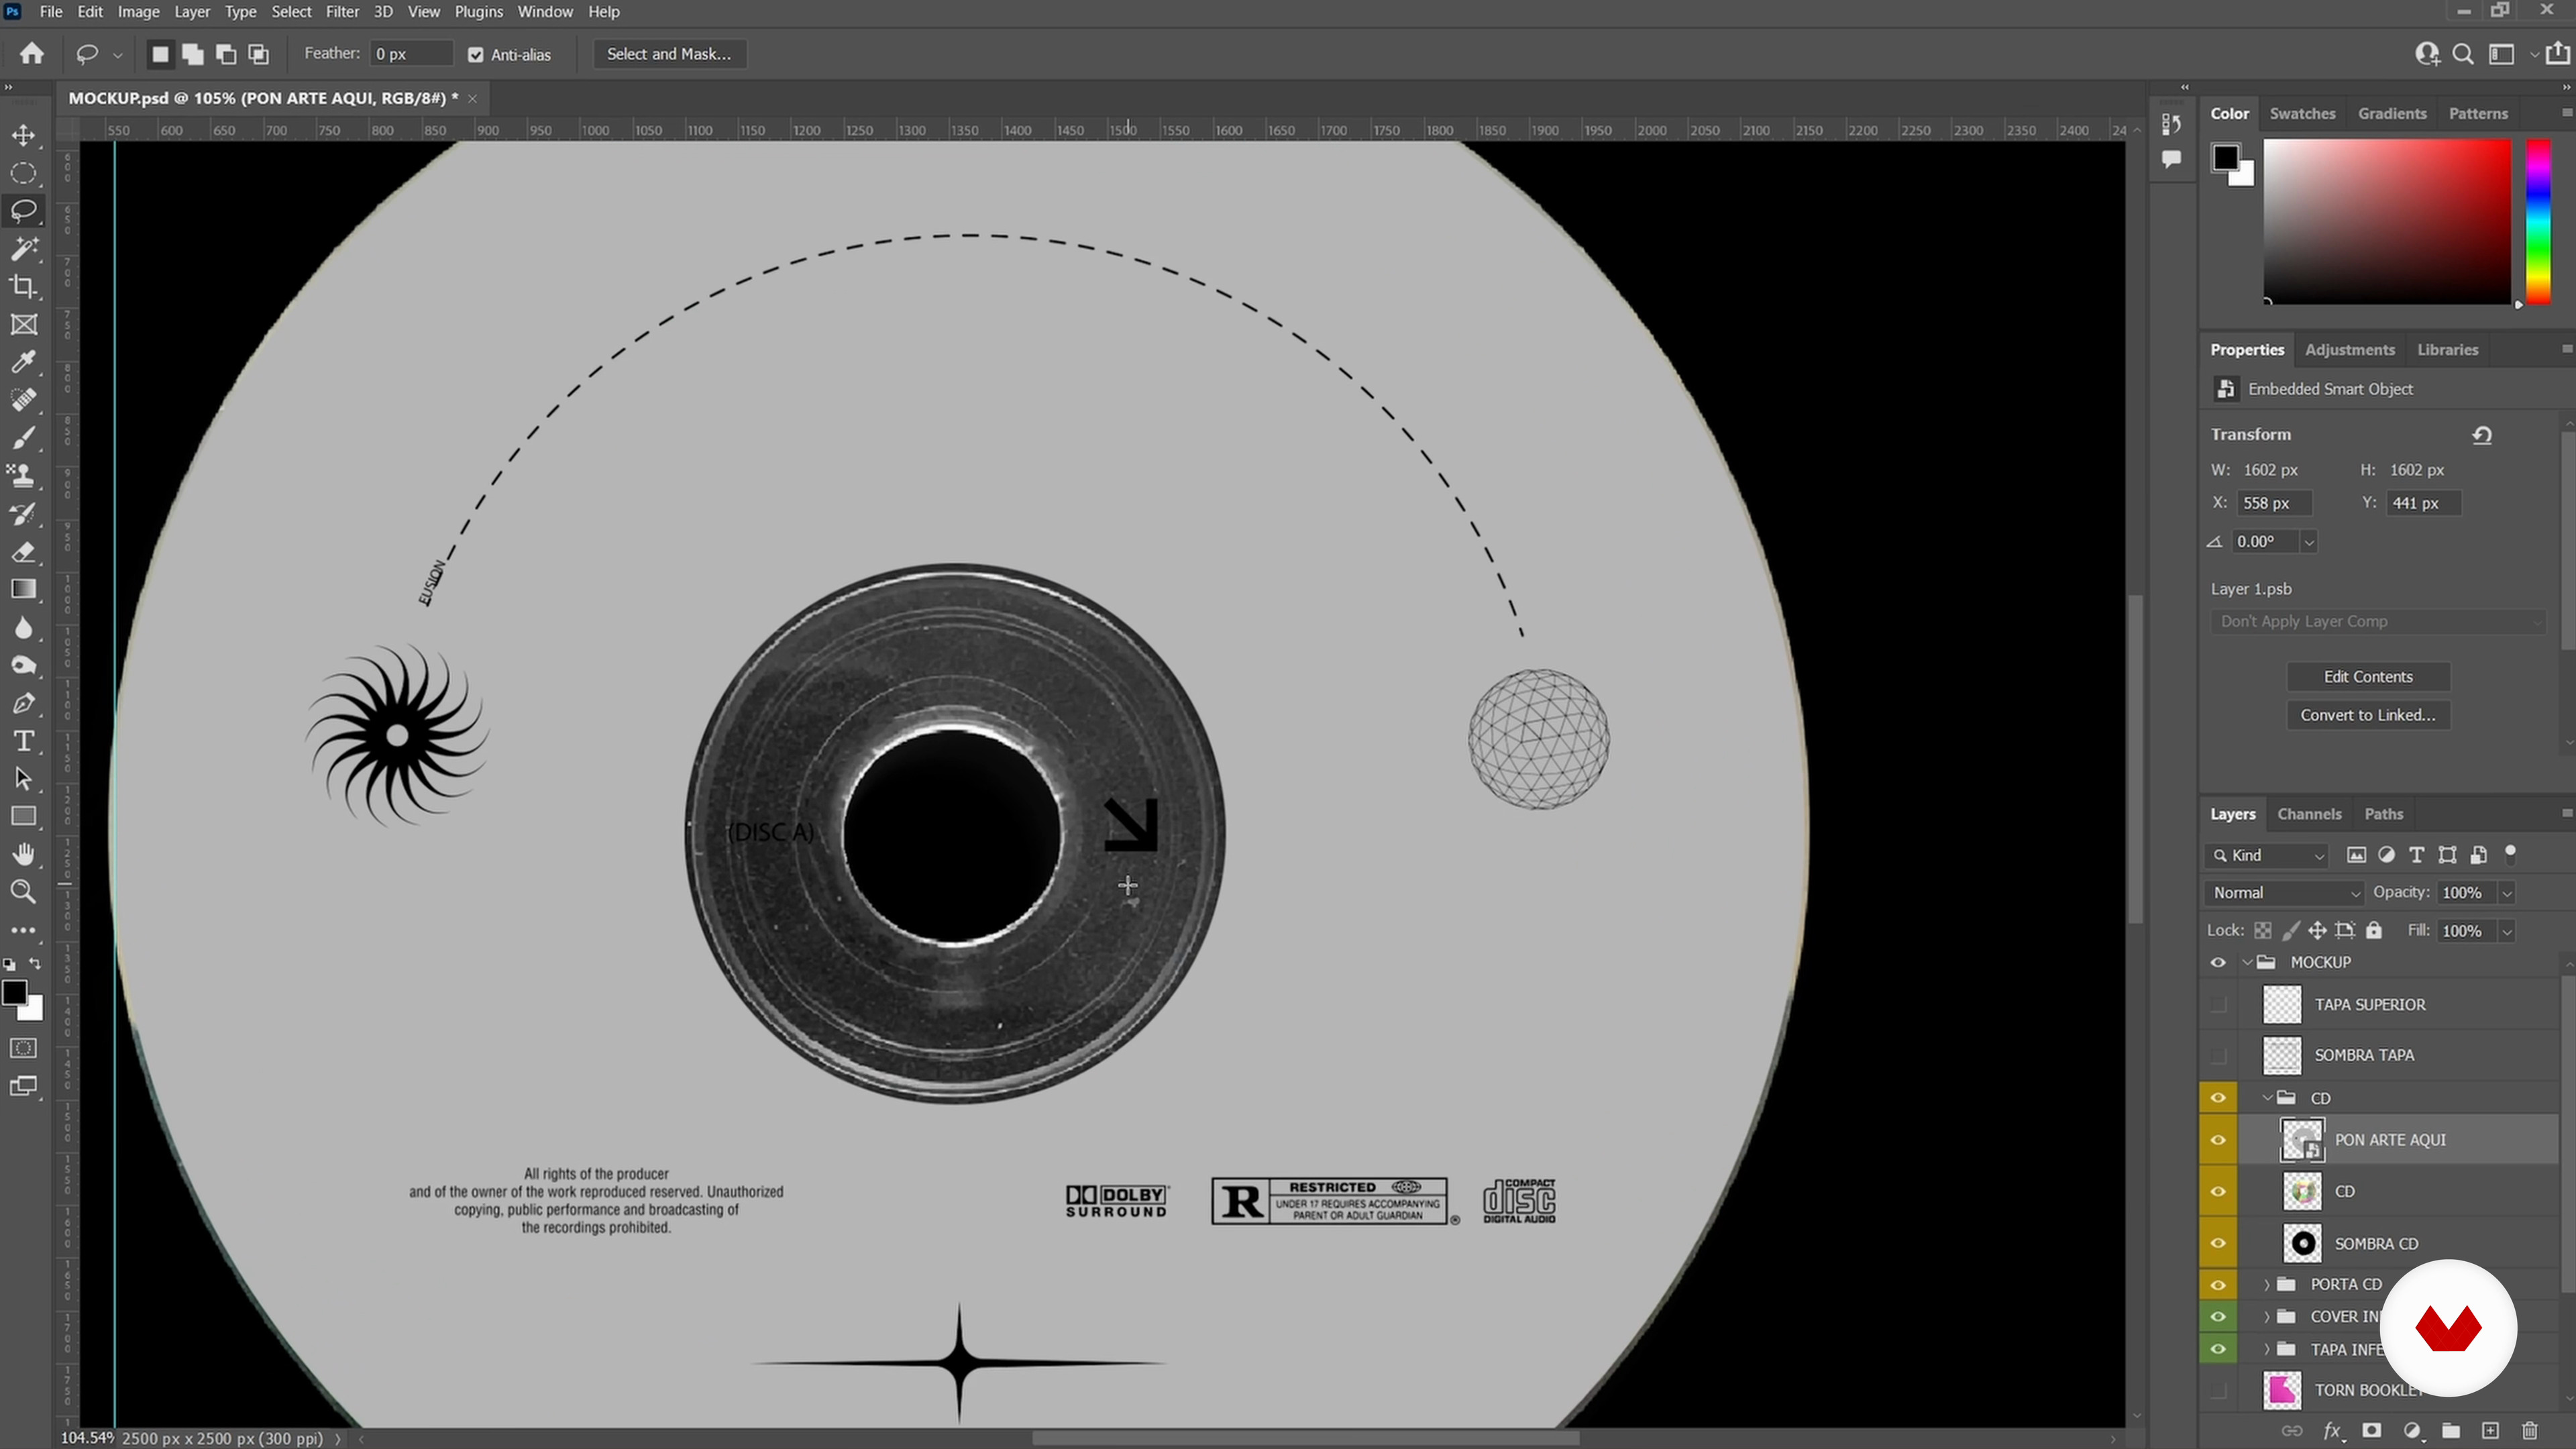Screen dimensions: 2576x1449
Task: Open the Search icon at top right
Action: point(2464,54)
